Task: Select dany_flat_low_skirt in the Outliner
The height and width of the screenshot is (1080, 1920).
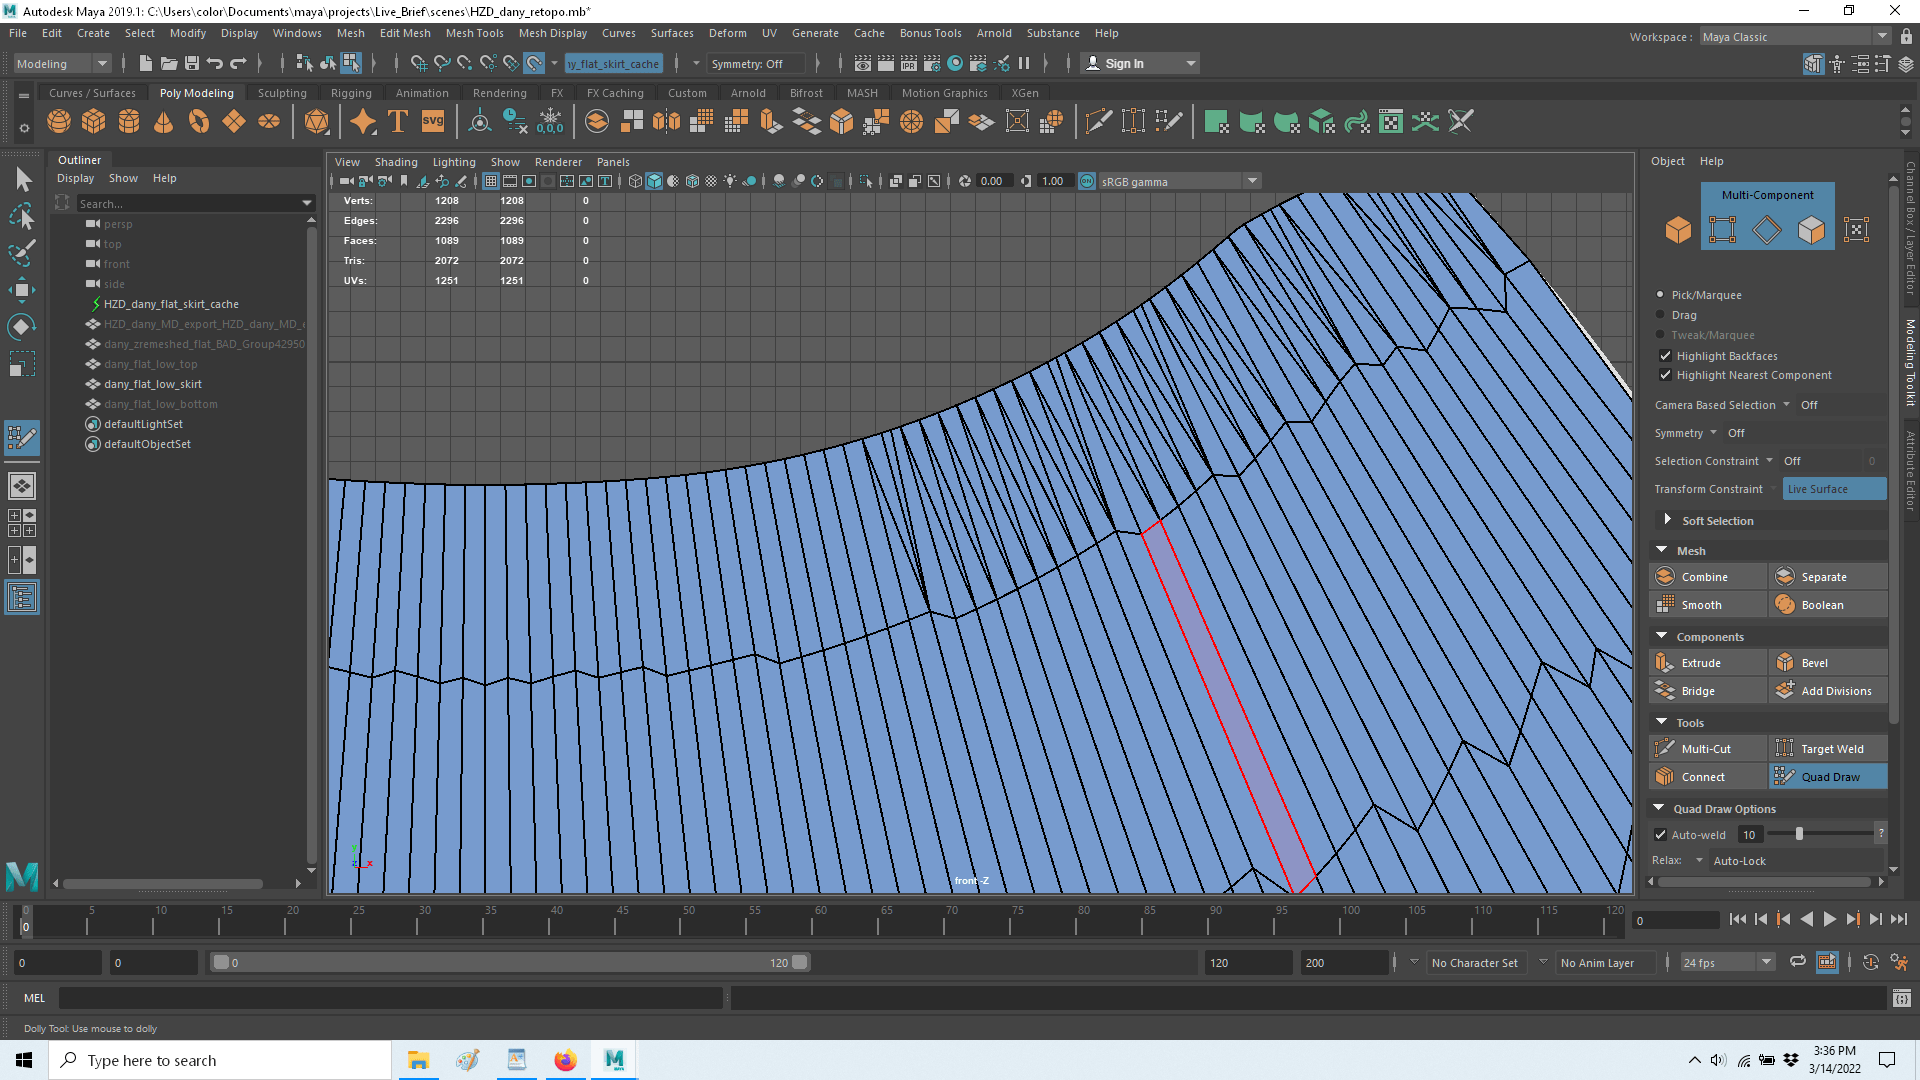Action: [x=153, y=384]
